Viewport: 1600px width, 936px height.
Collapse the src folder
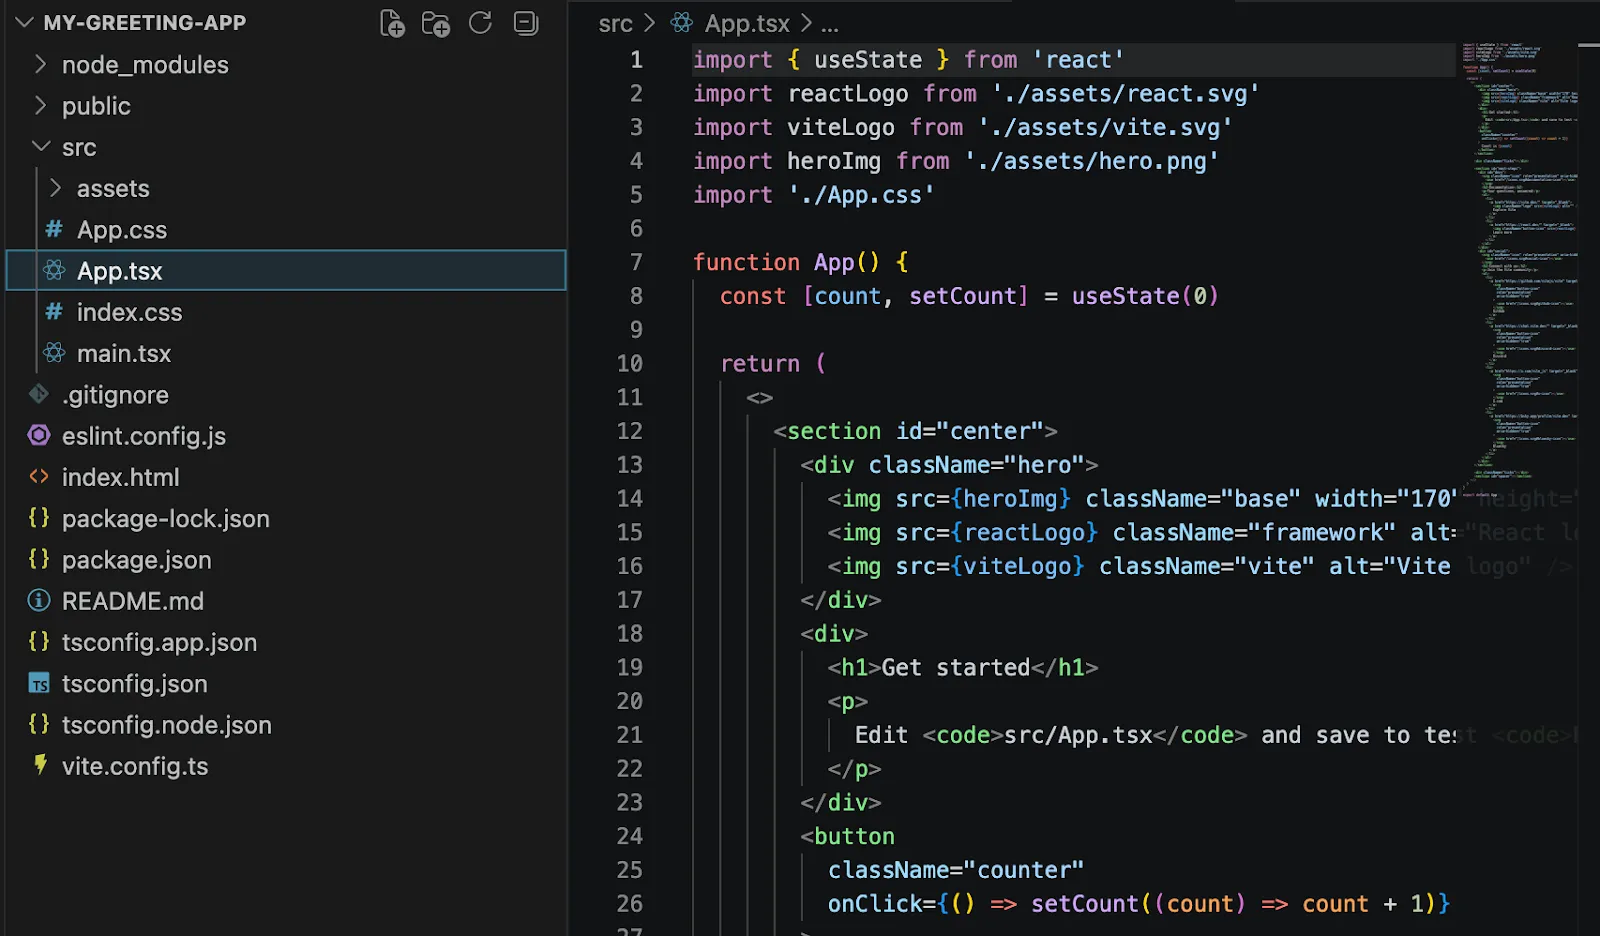[x=41, y=146]
